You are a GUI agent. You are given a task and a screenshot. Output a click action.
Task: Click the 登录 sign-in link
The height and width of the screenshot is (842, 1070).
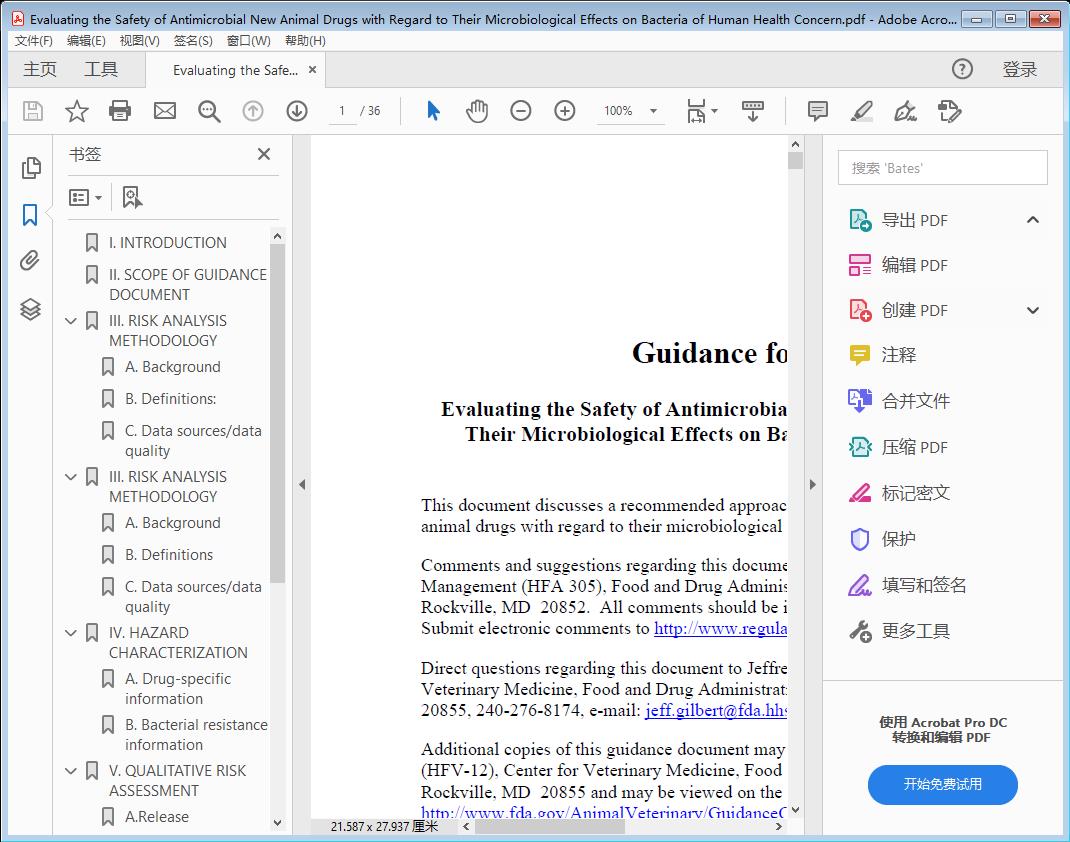click(x=1020, y=70)
